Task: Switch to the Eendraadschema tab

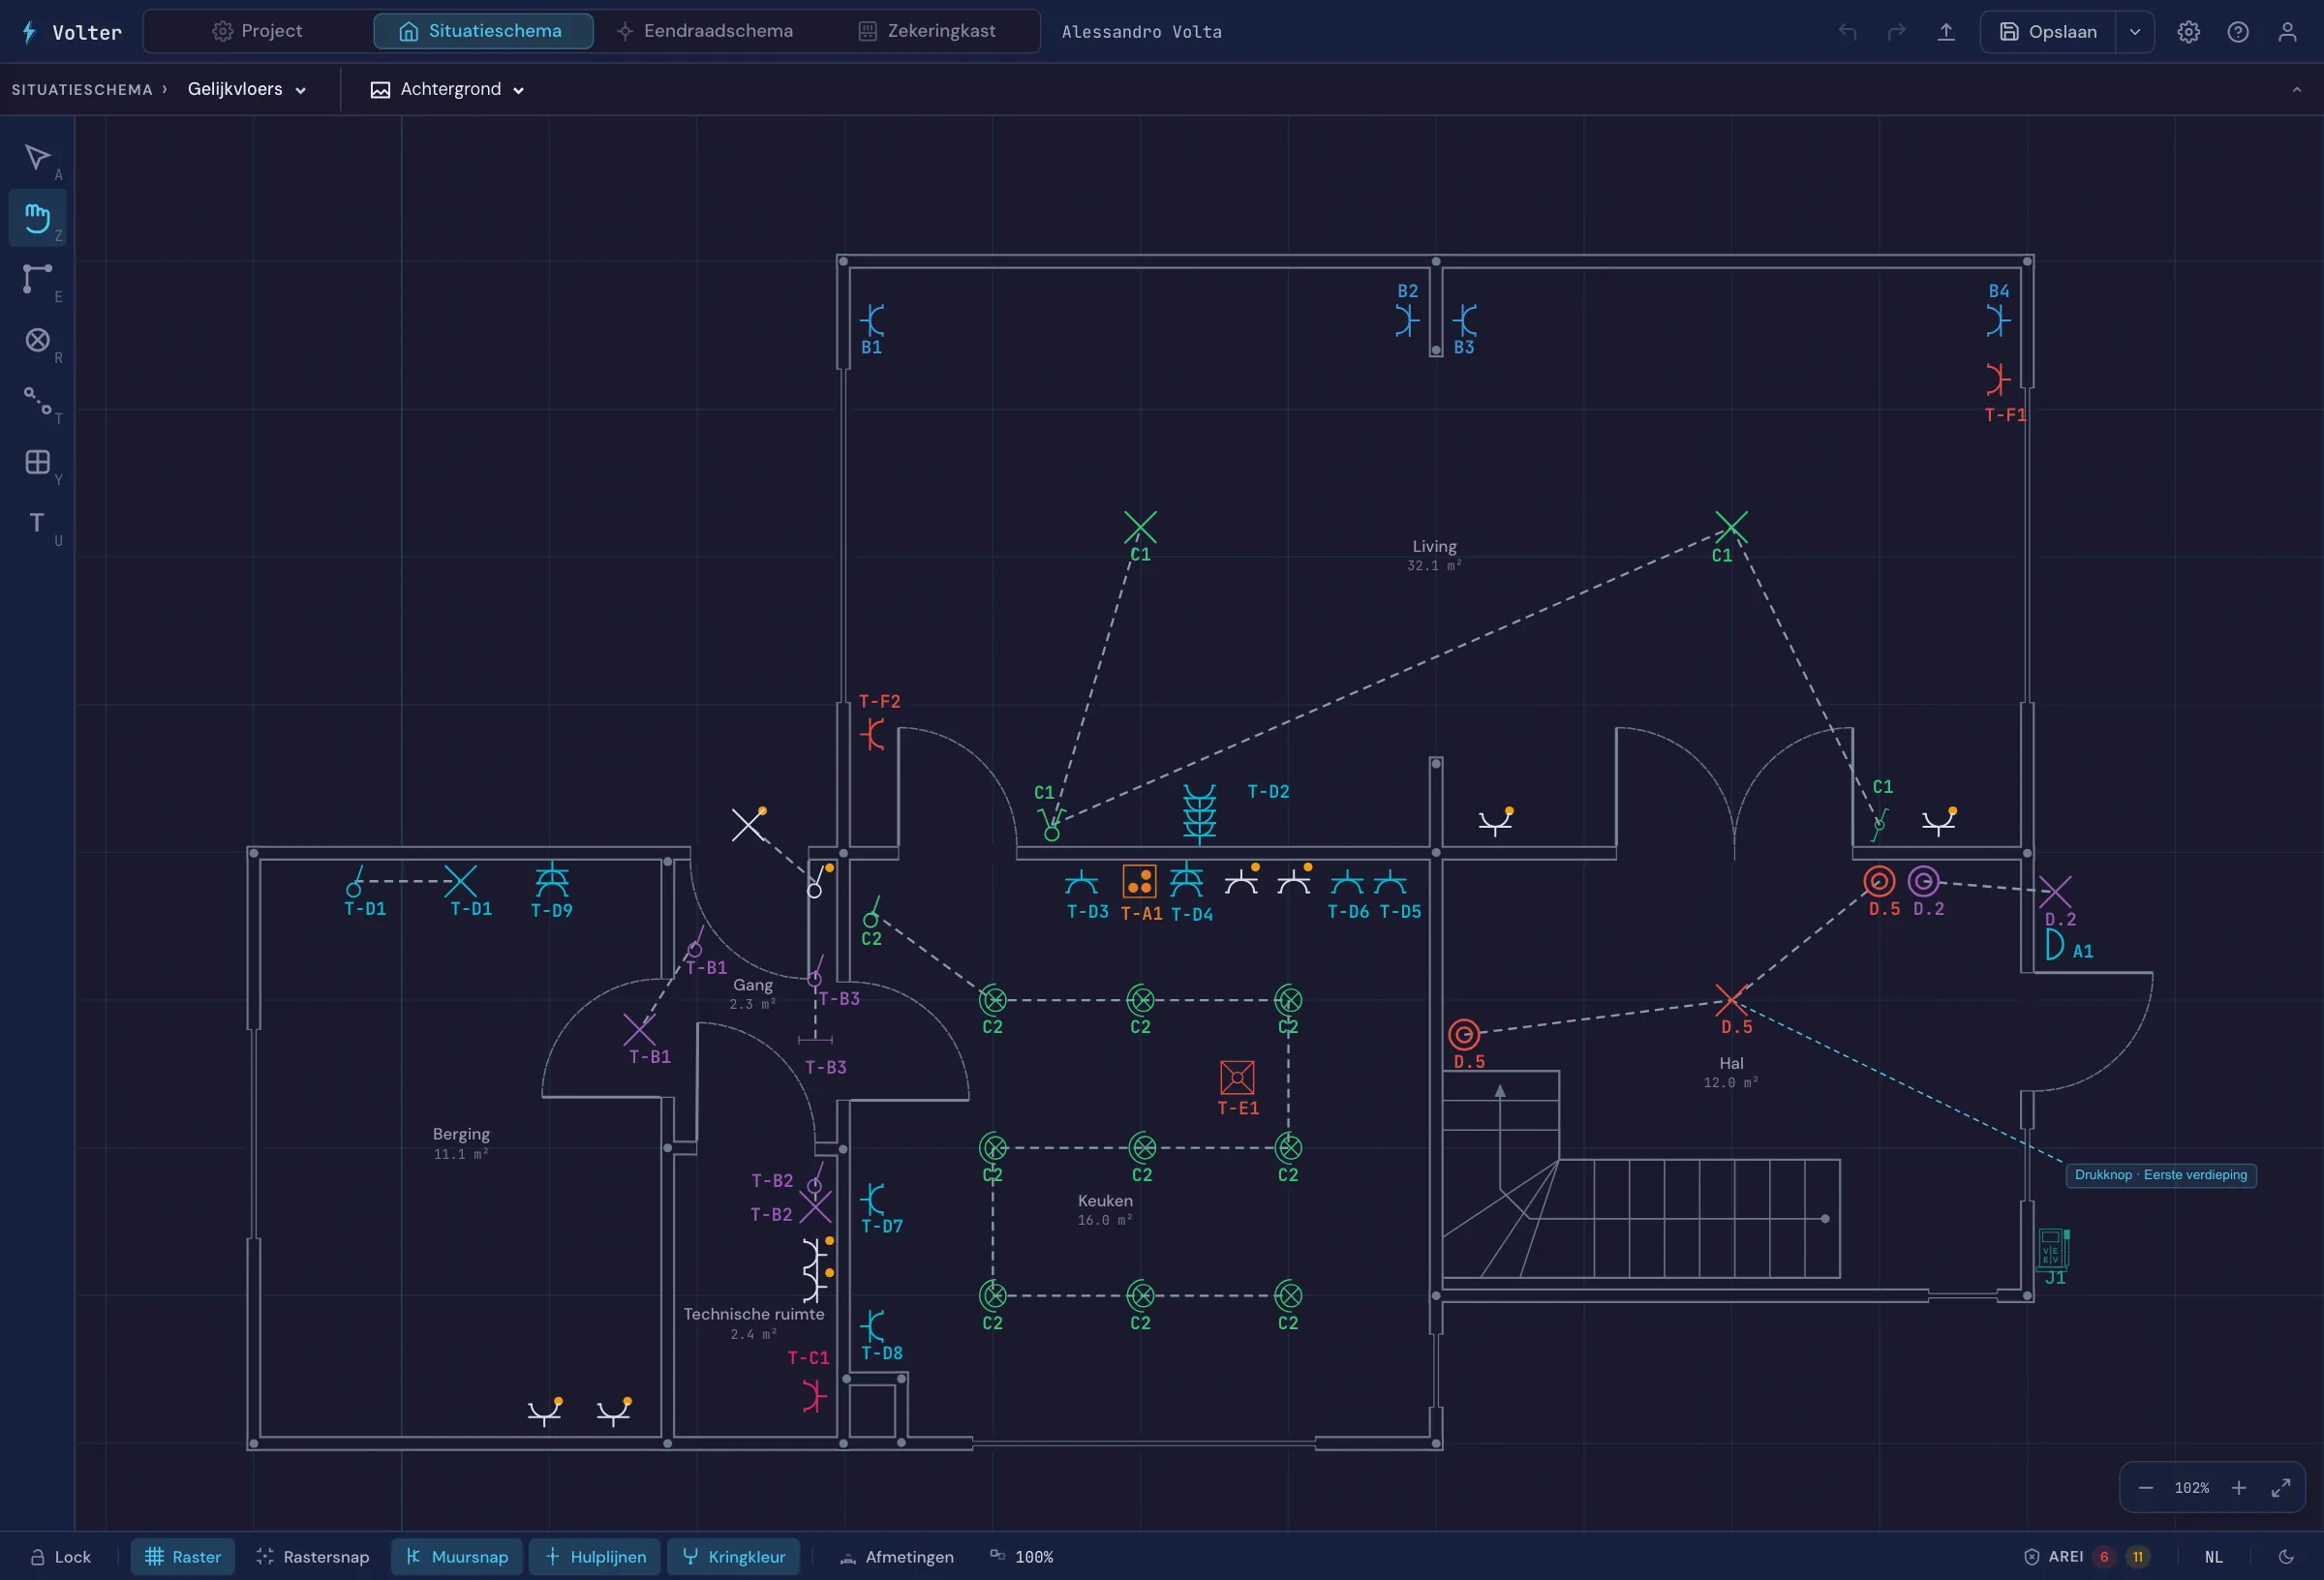Action: click(x=705, y=31)
